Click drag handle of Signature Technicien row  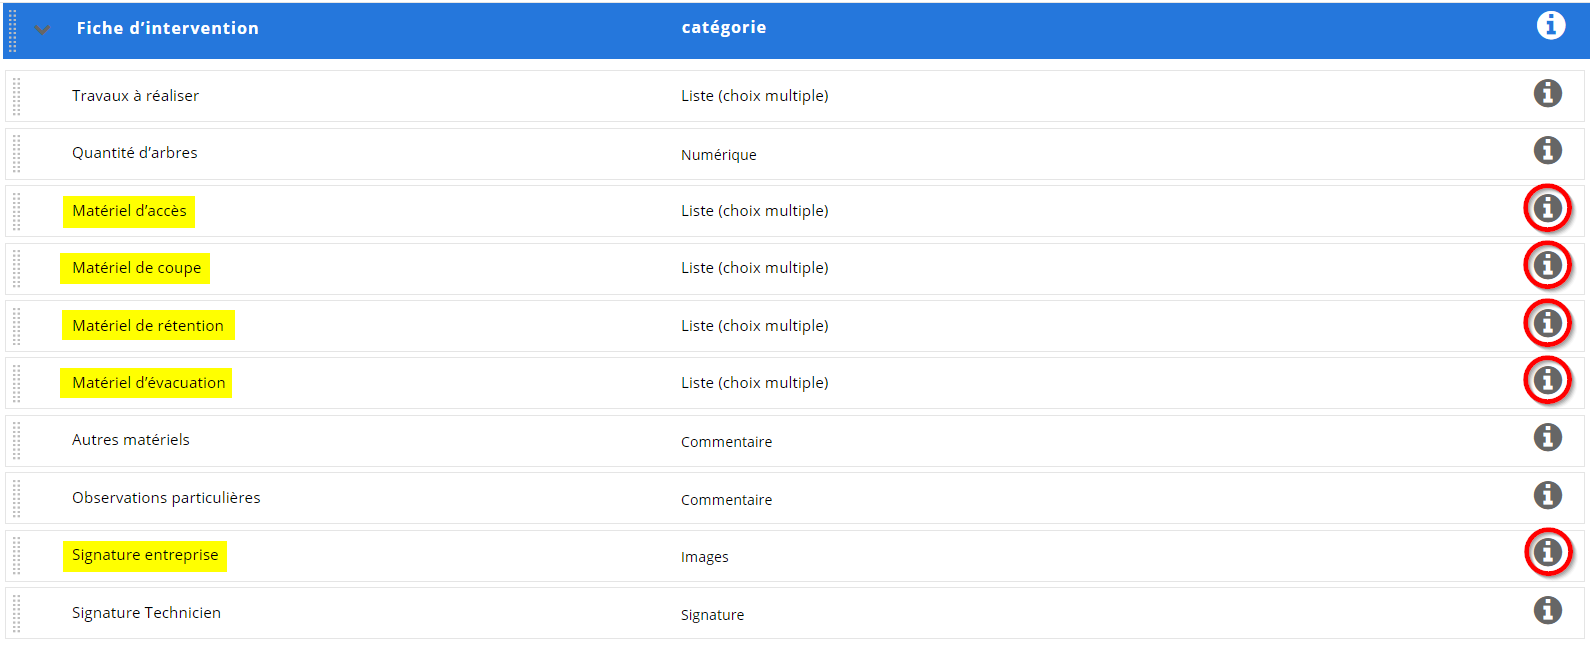[x=17, y=613]
